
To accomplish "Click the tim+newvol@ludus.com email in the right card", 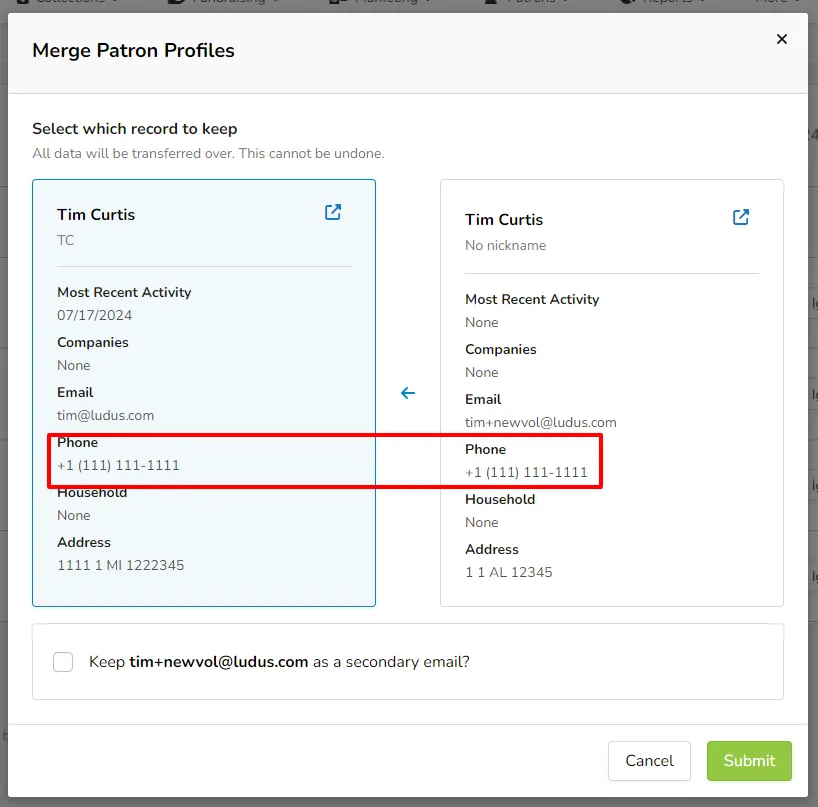I will point(541,423).
